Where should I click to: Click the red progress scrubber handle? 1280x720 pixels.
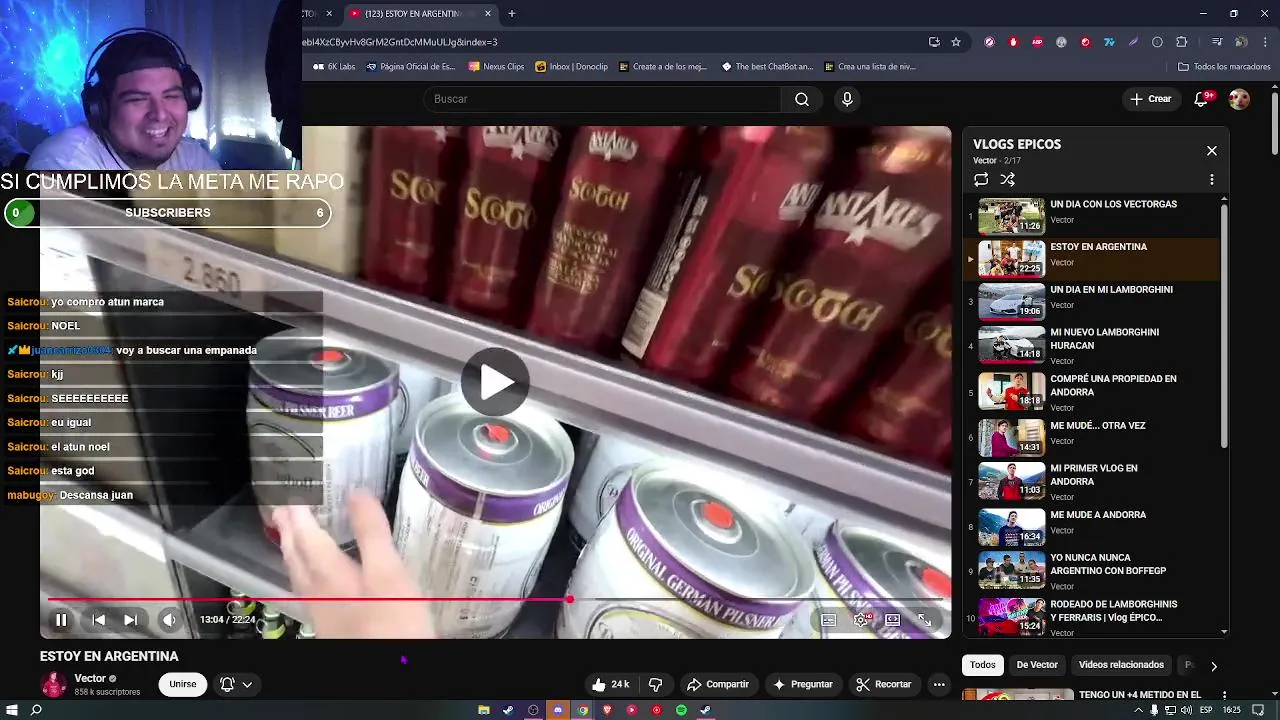point(570,600)
